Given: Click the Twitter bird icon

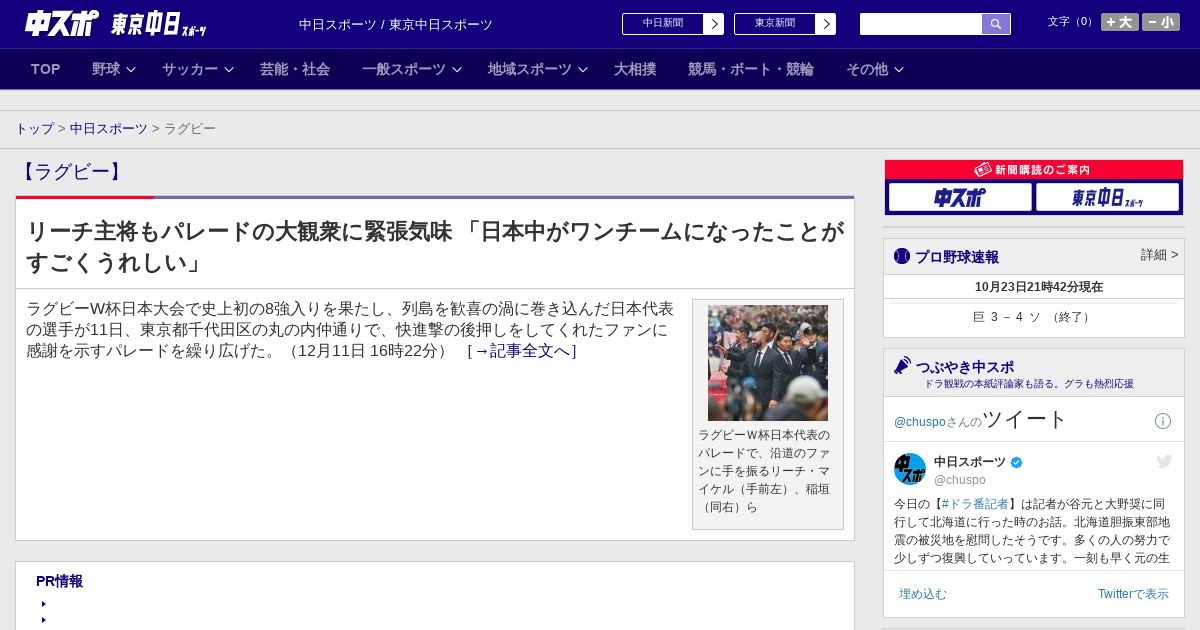Looking at the screenshot, I should point(1164,461).
